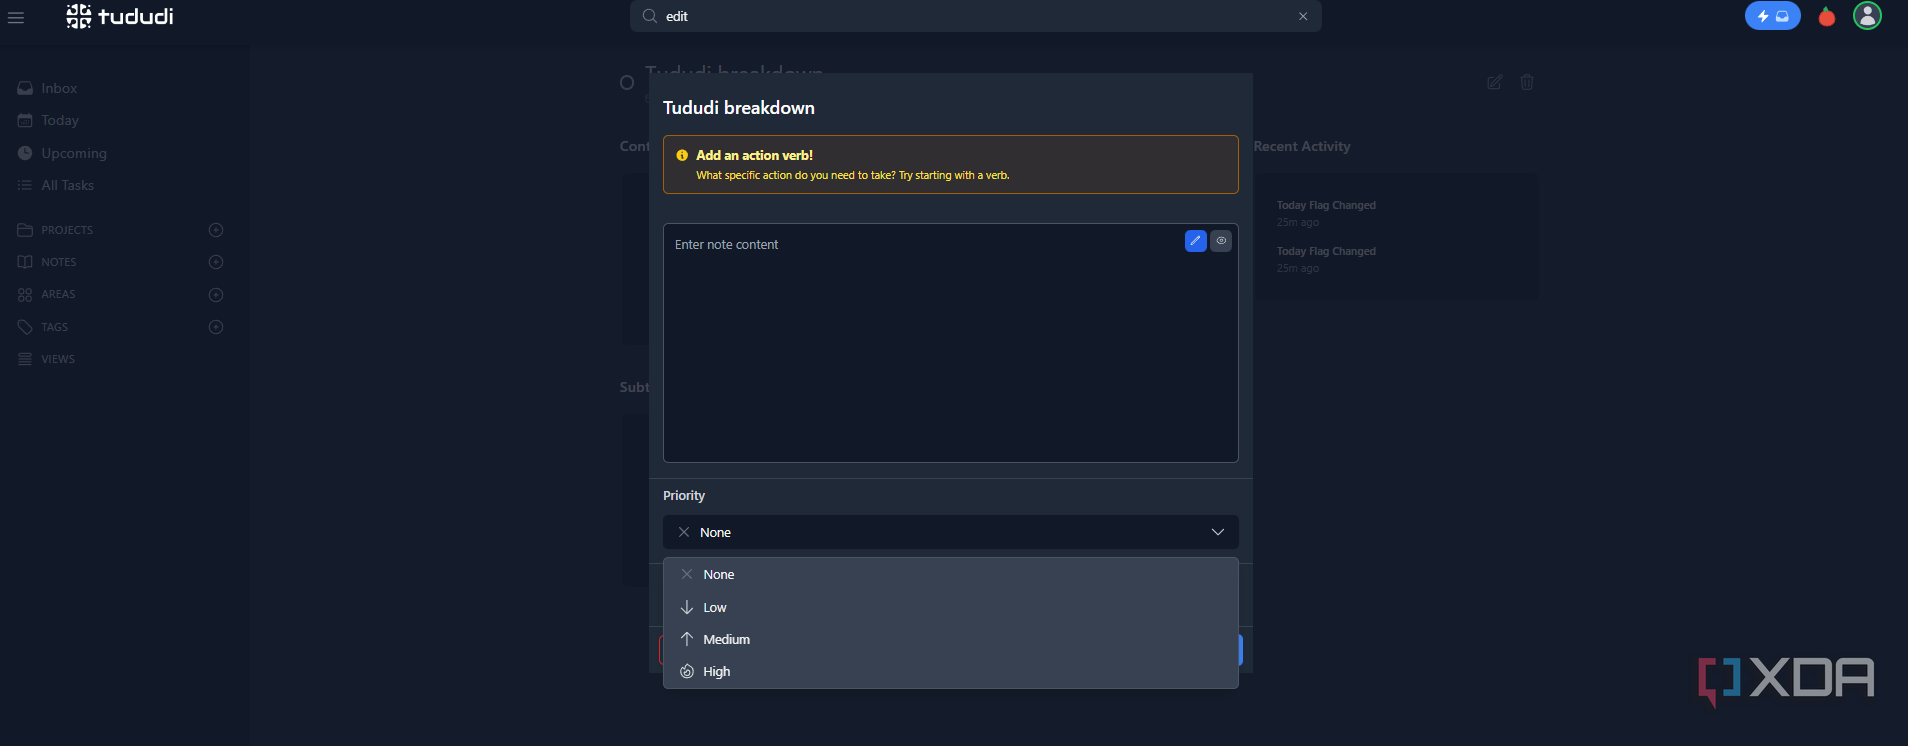Open the Areas section
The height and width of the screenshot is (746, 1908).
[x=58, y=294]
